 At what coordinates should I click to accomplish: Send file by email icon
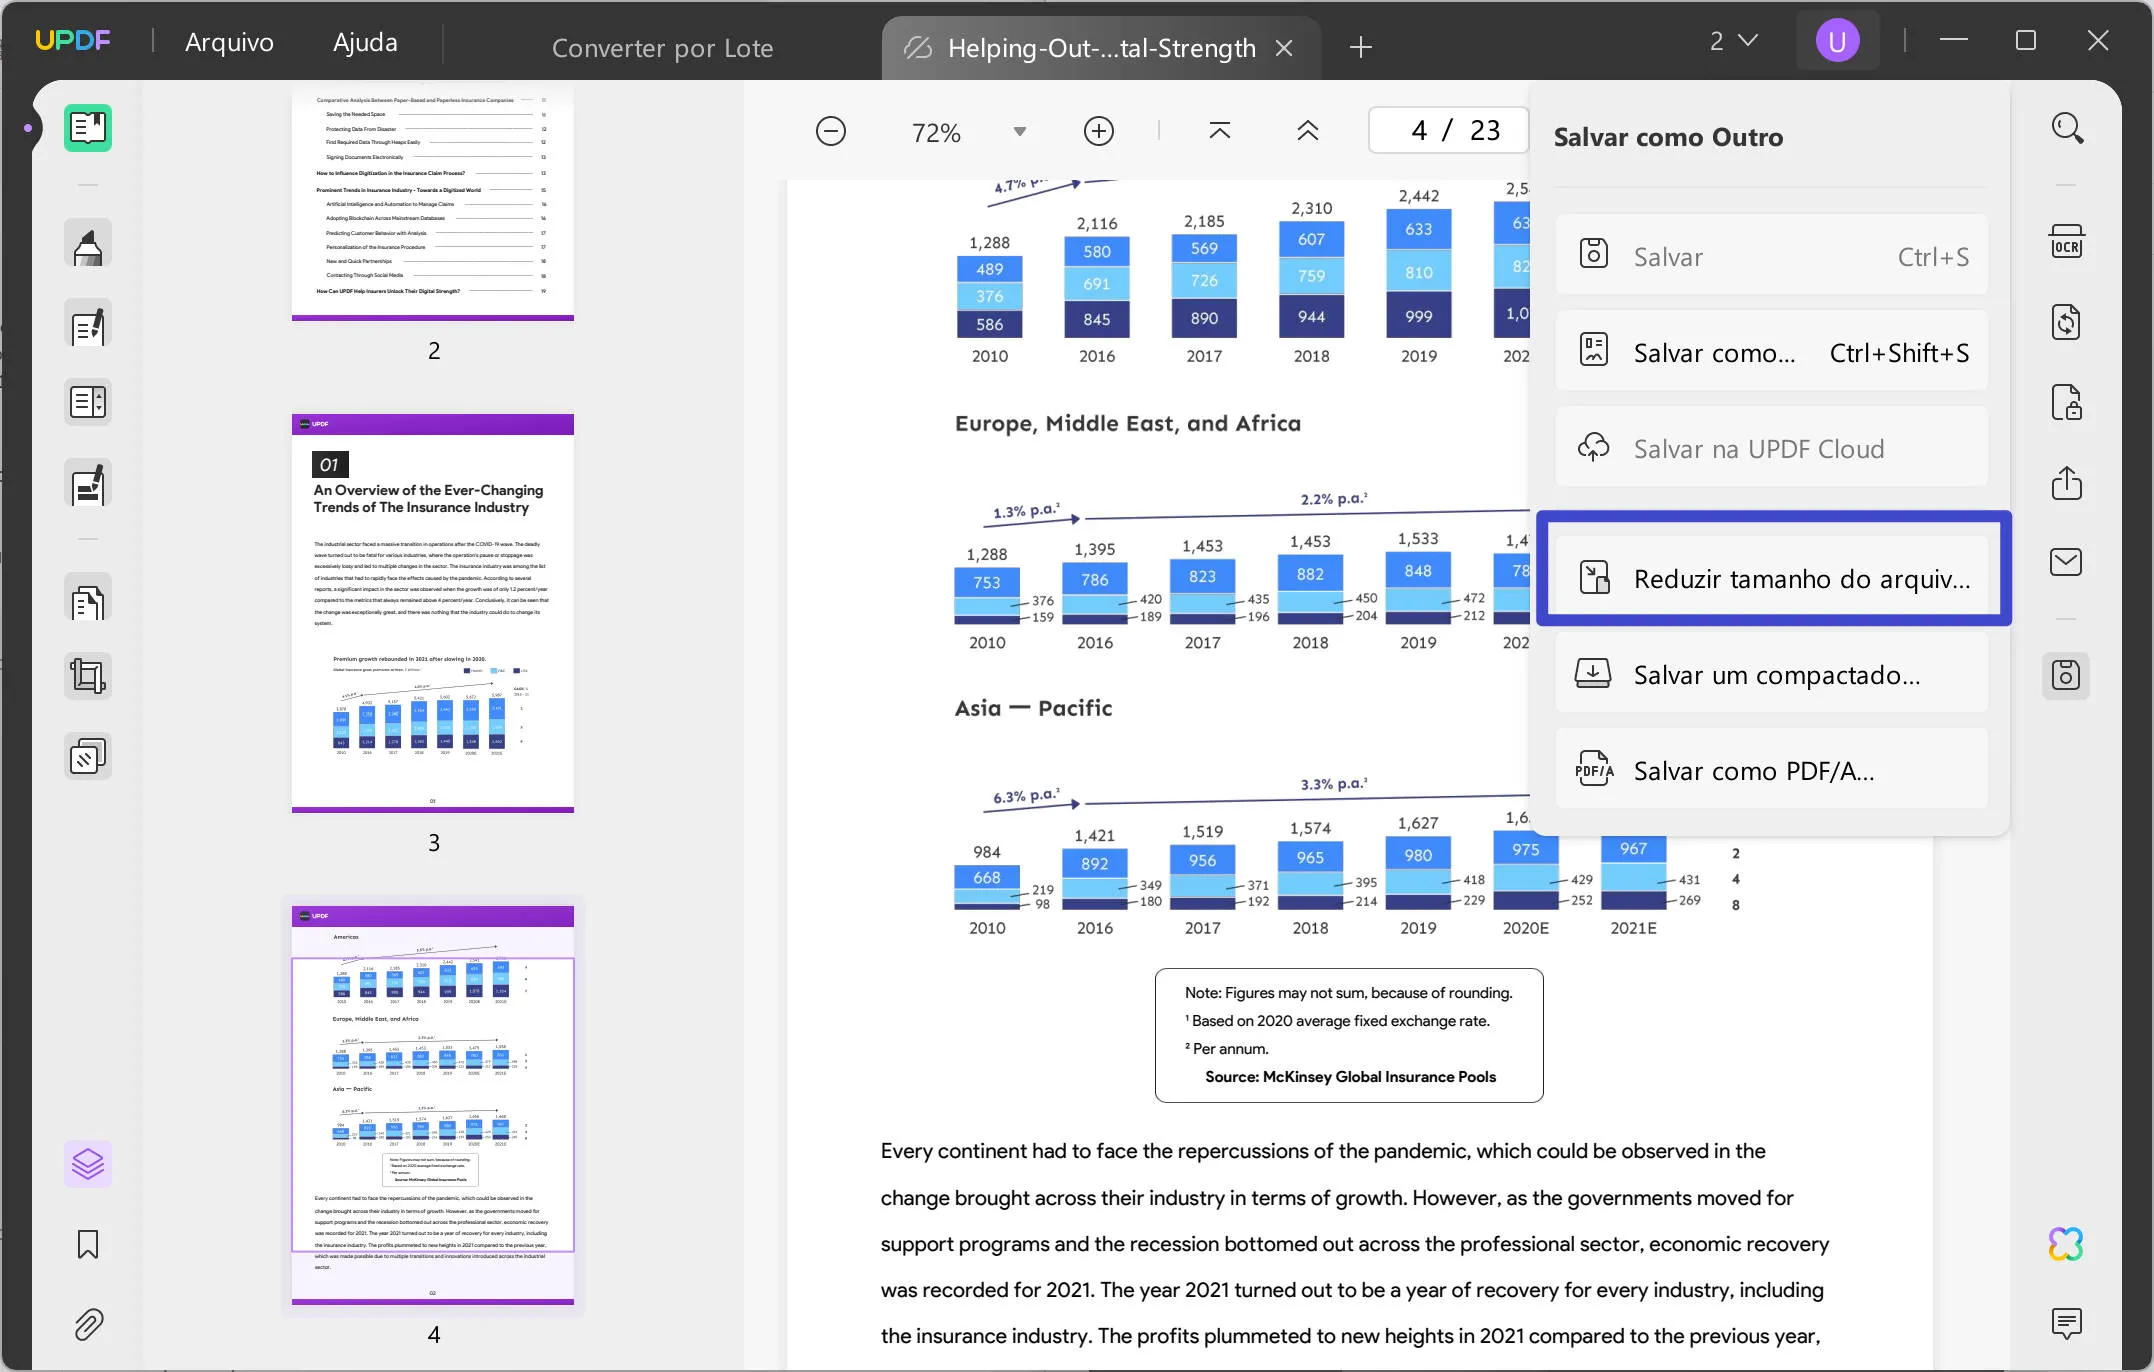coord(2066,562)
